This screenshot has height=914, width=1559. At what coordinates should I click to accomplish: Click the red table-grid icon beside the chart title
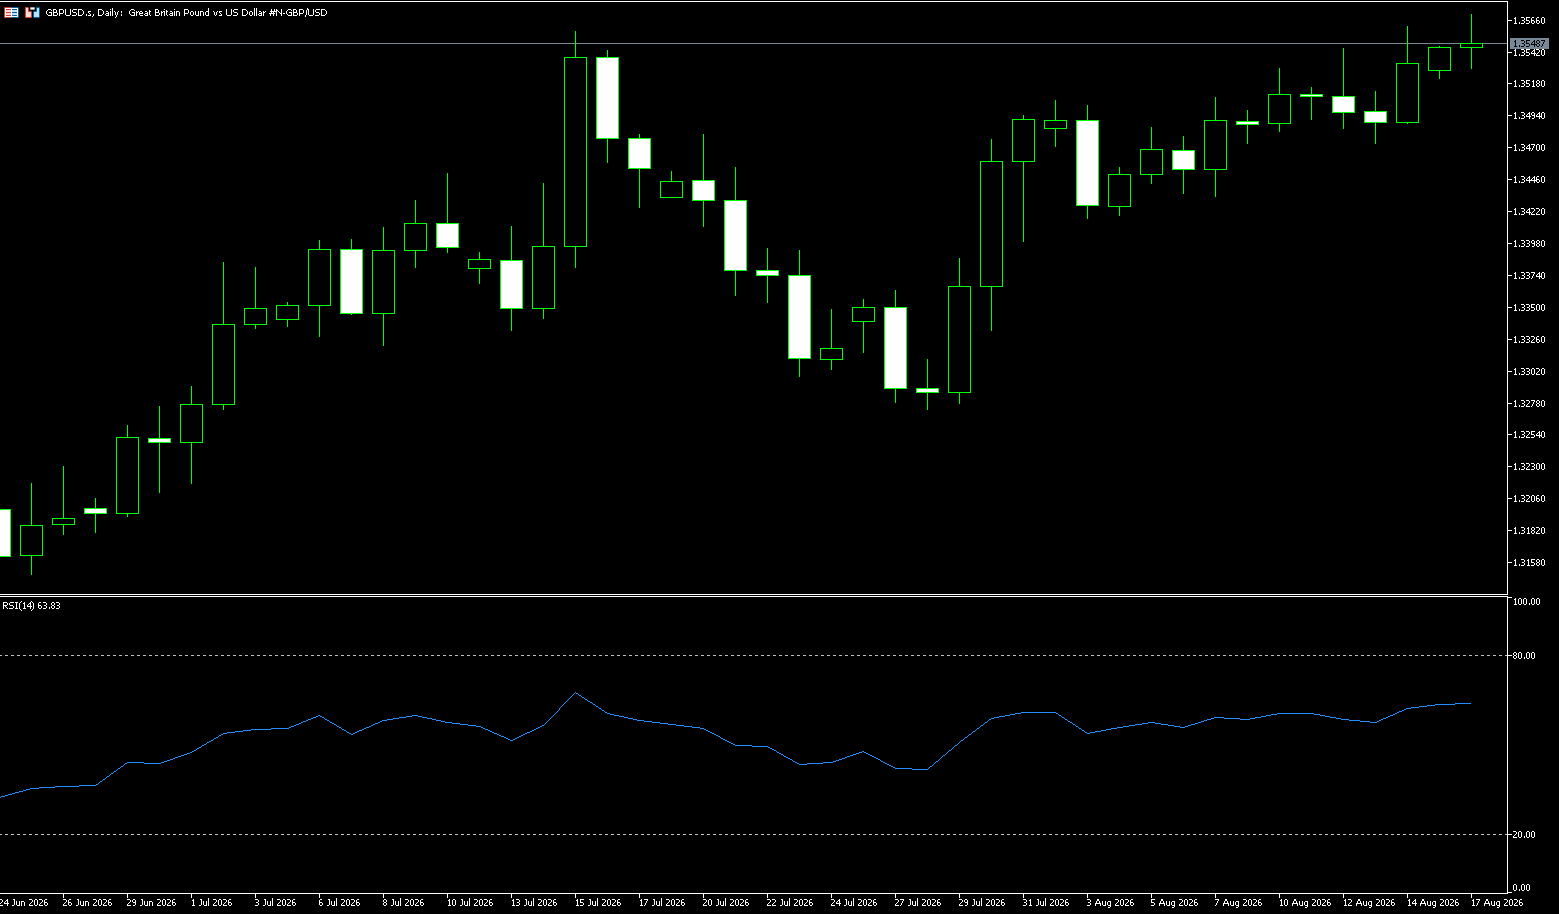click(x=11, y=12)
